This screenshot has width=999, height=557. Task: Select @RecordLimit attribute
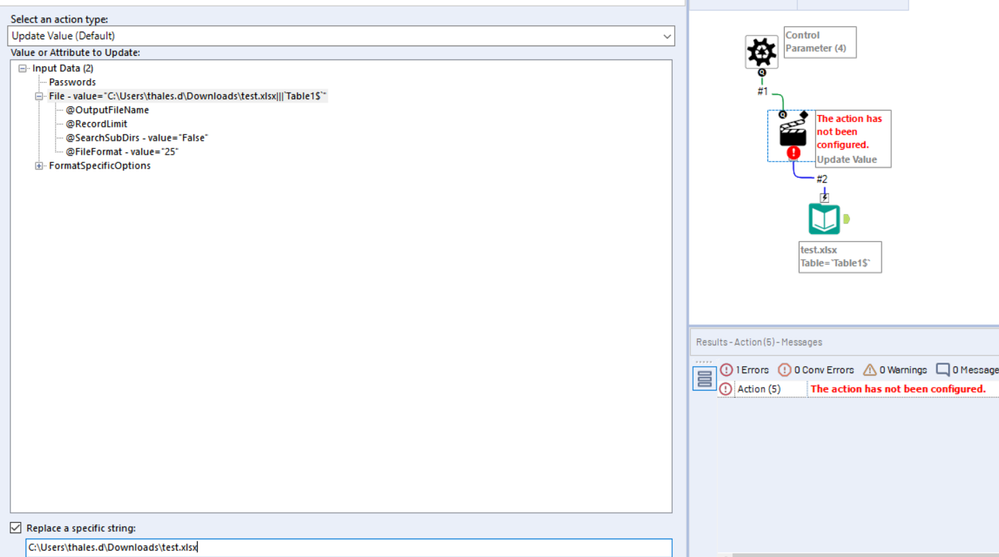pyautogui.click(x=96, y=124)
